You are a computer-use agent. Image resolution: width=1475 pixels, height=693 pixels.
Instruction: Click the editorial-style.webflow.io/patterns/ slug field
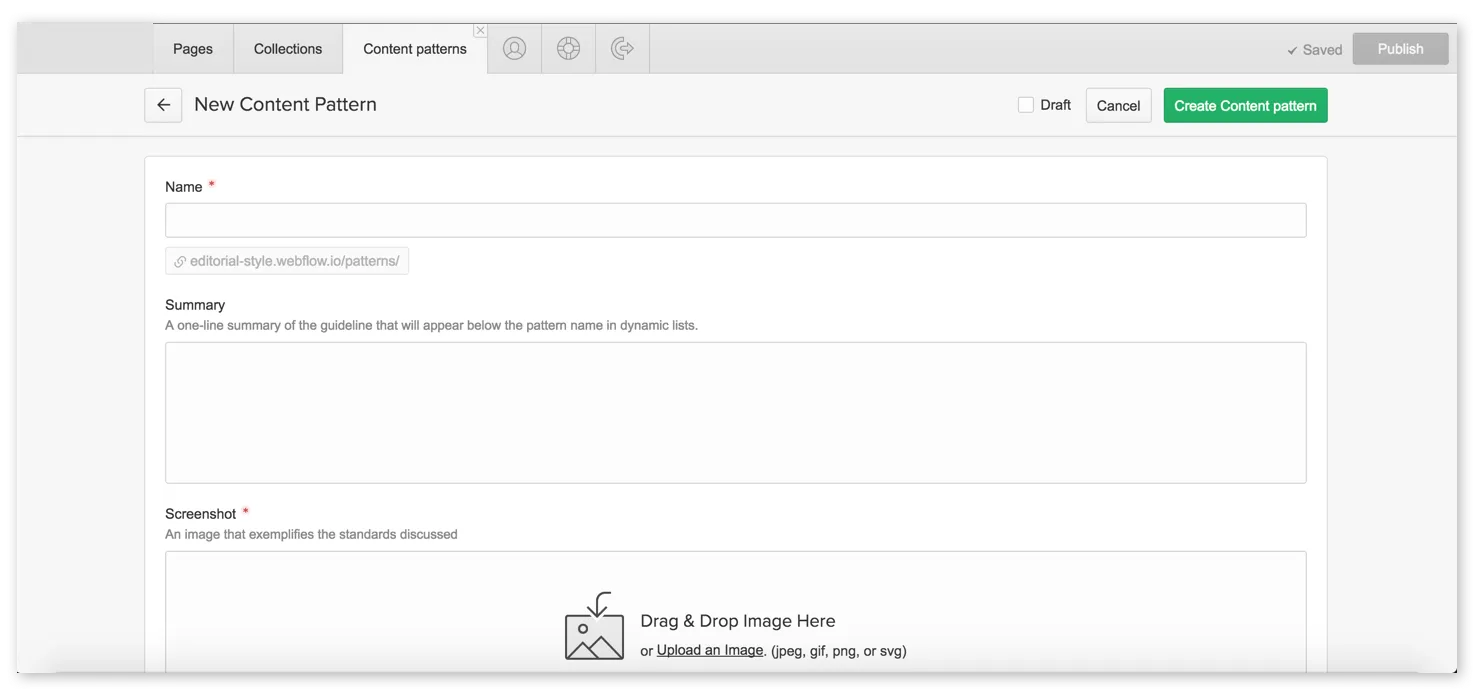point(287,262)
